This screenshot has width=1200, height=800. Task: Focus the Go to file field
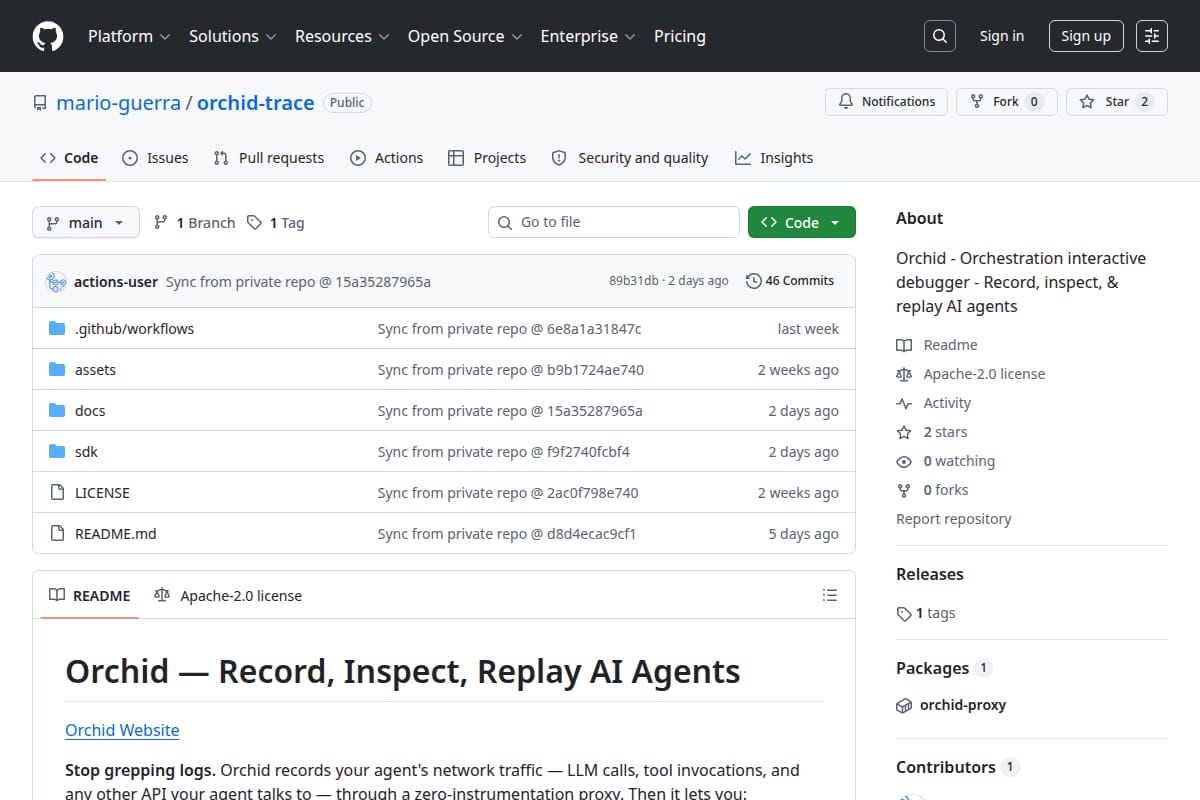coord(614,222)
